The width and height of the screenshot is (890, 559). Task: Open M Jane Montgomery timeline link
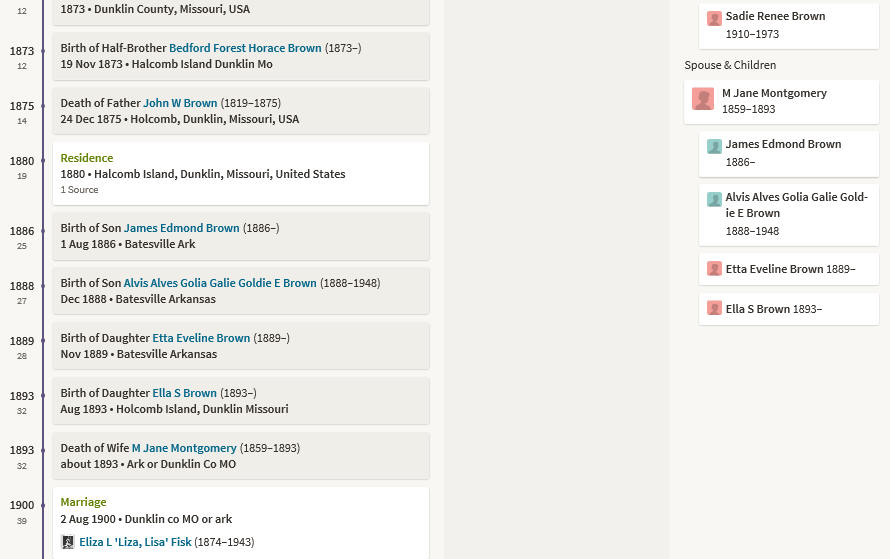coord(184,448)
